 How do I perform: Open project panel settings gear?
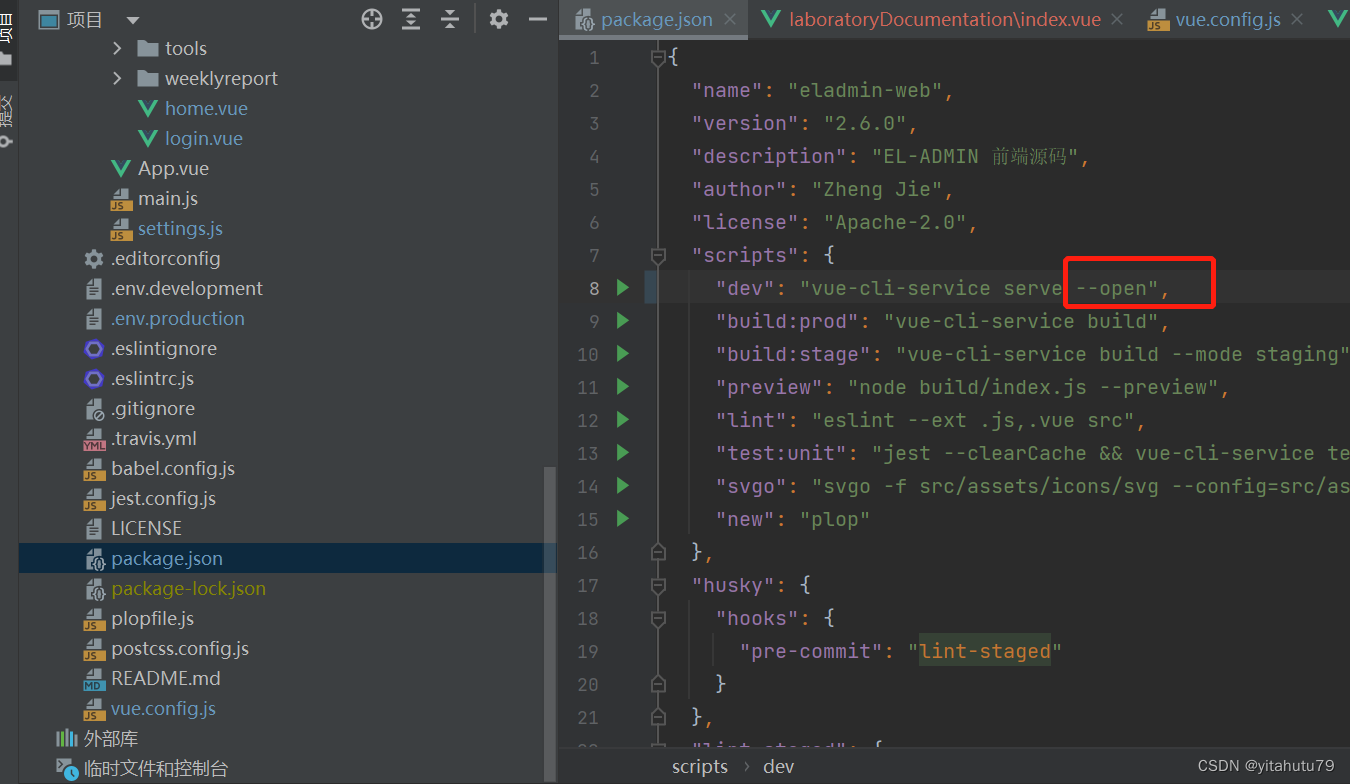pyautogui.click(x=499, y=19)
